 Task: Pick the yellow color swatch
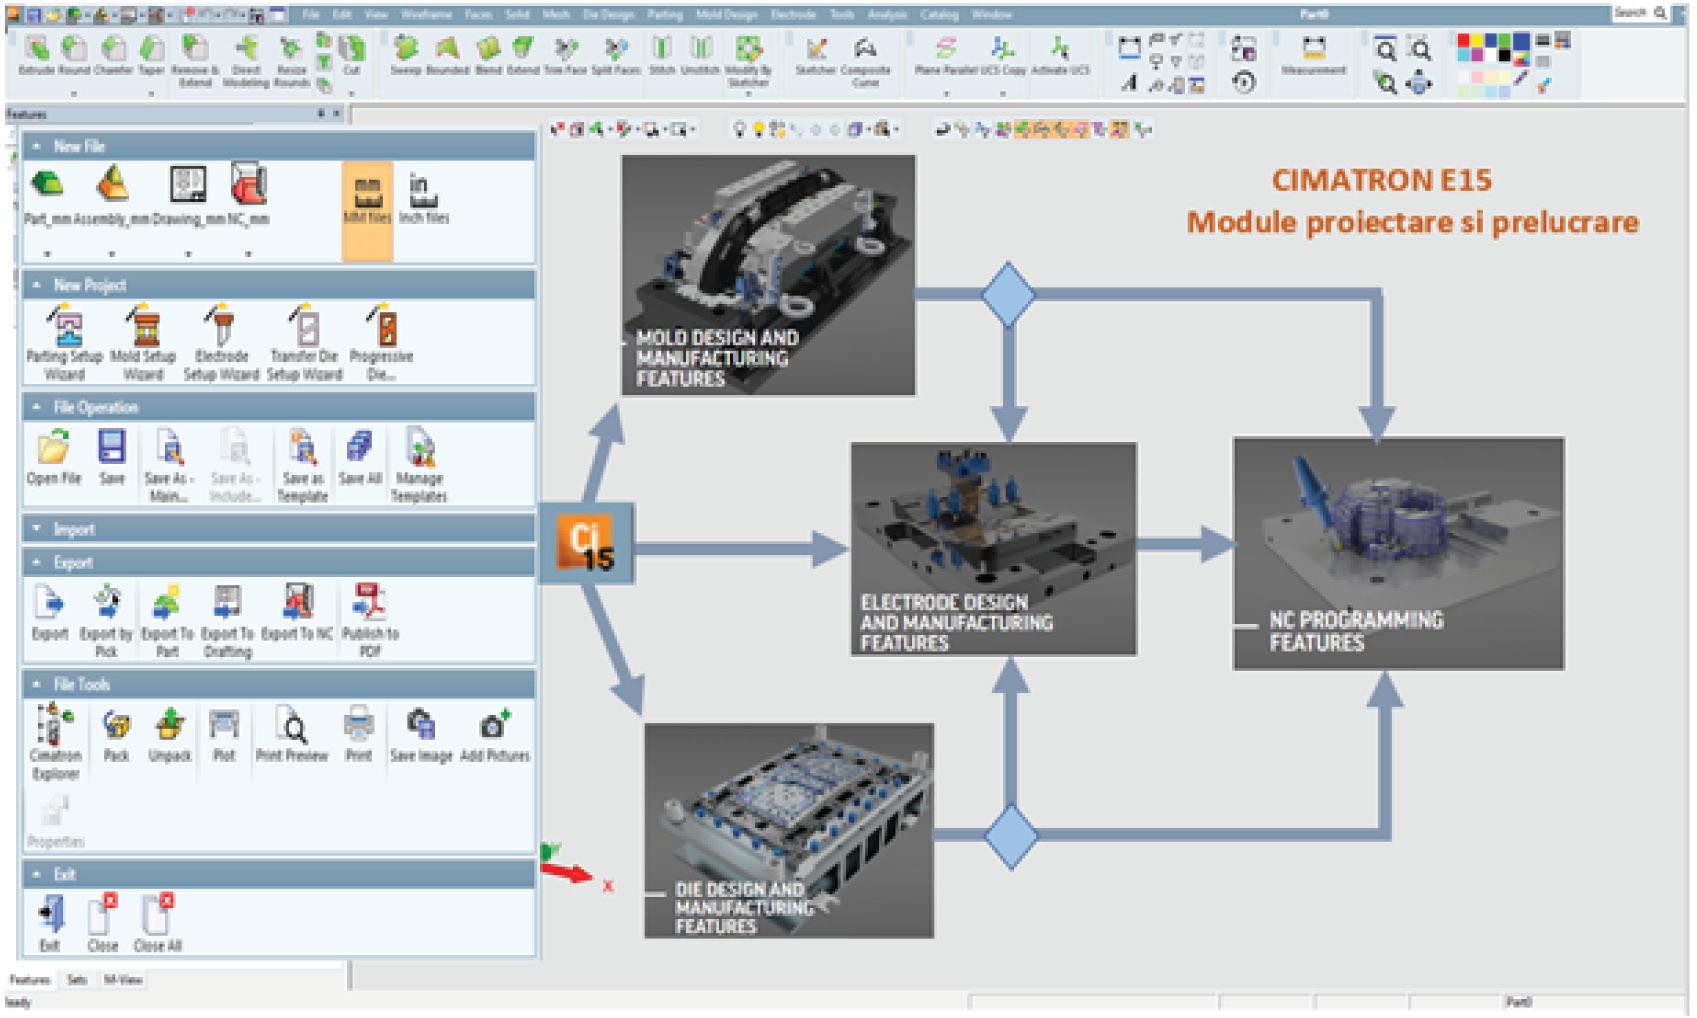point(1479,42)
